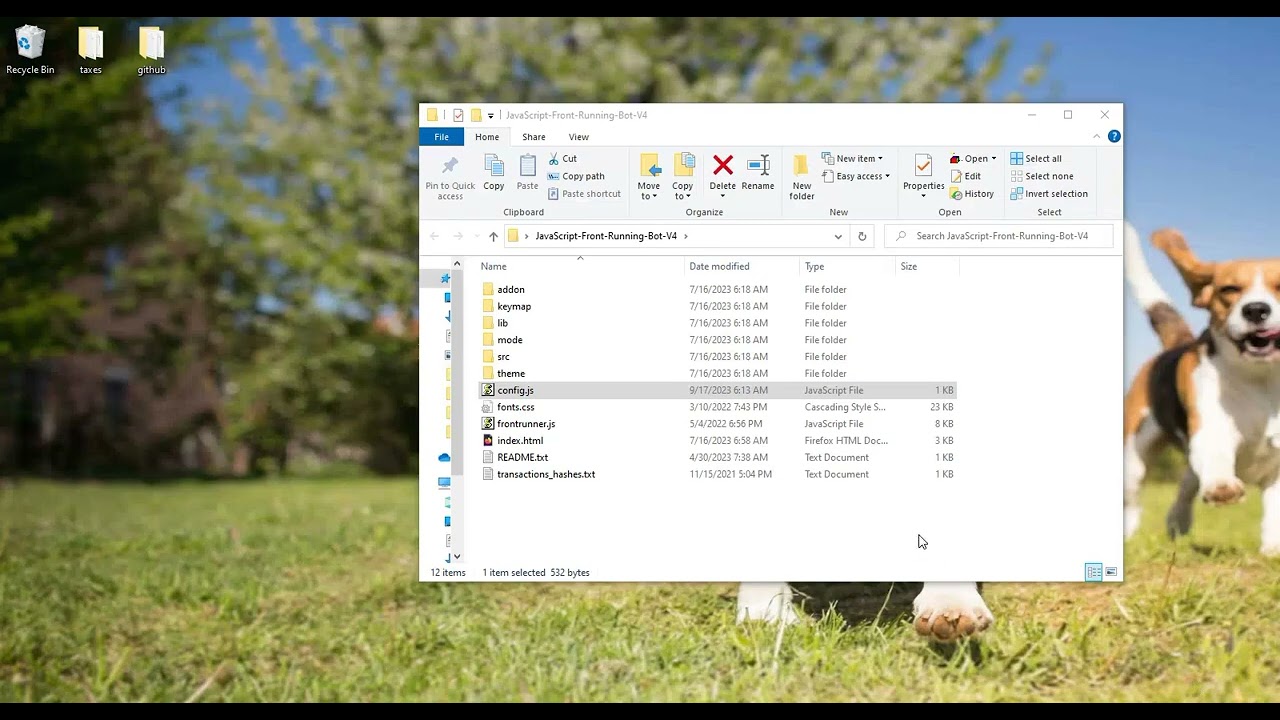Image resolution: width=1280 pixels, height=720 pixels.
Task: Open the Open dropdown in ribbon
Action: coord(973,158)
